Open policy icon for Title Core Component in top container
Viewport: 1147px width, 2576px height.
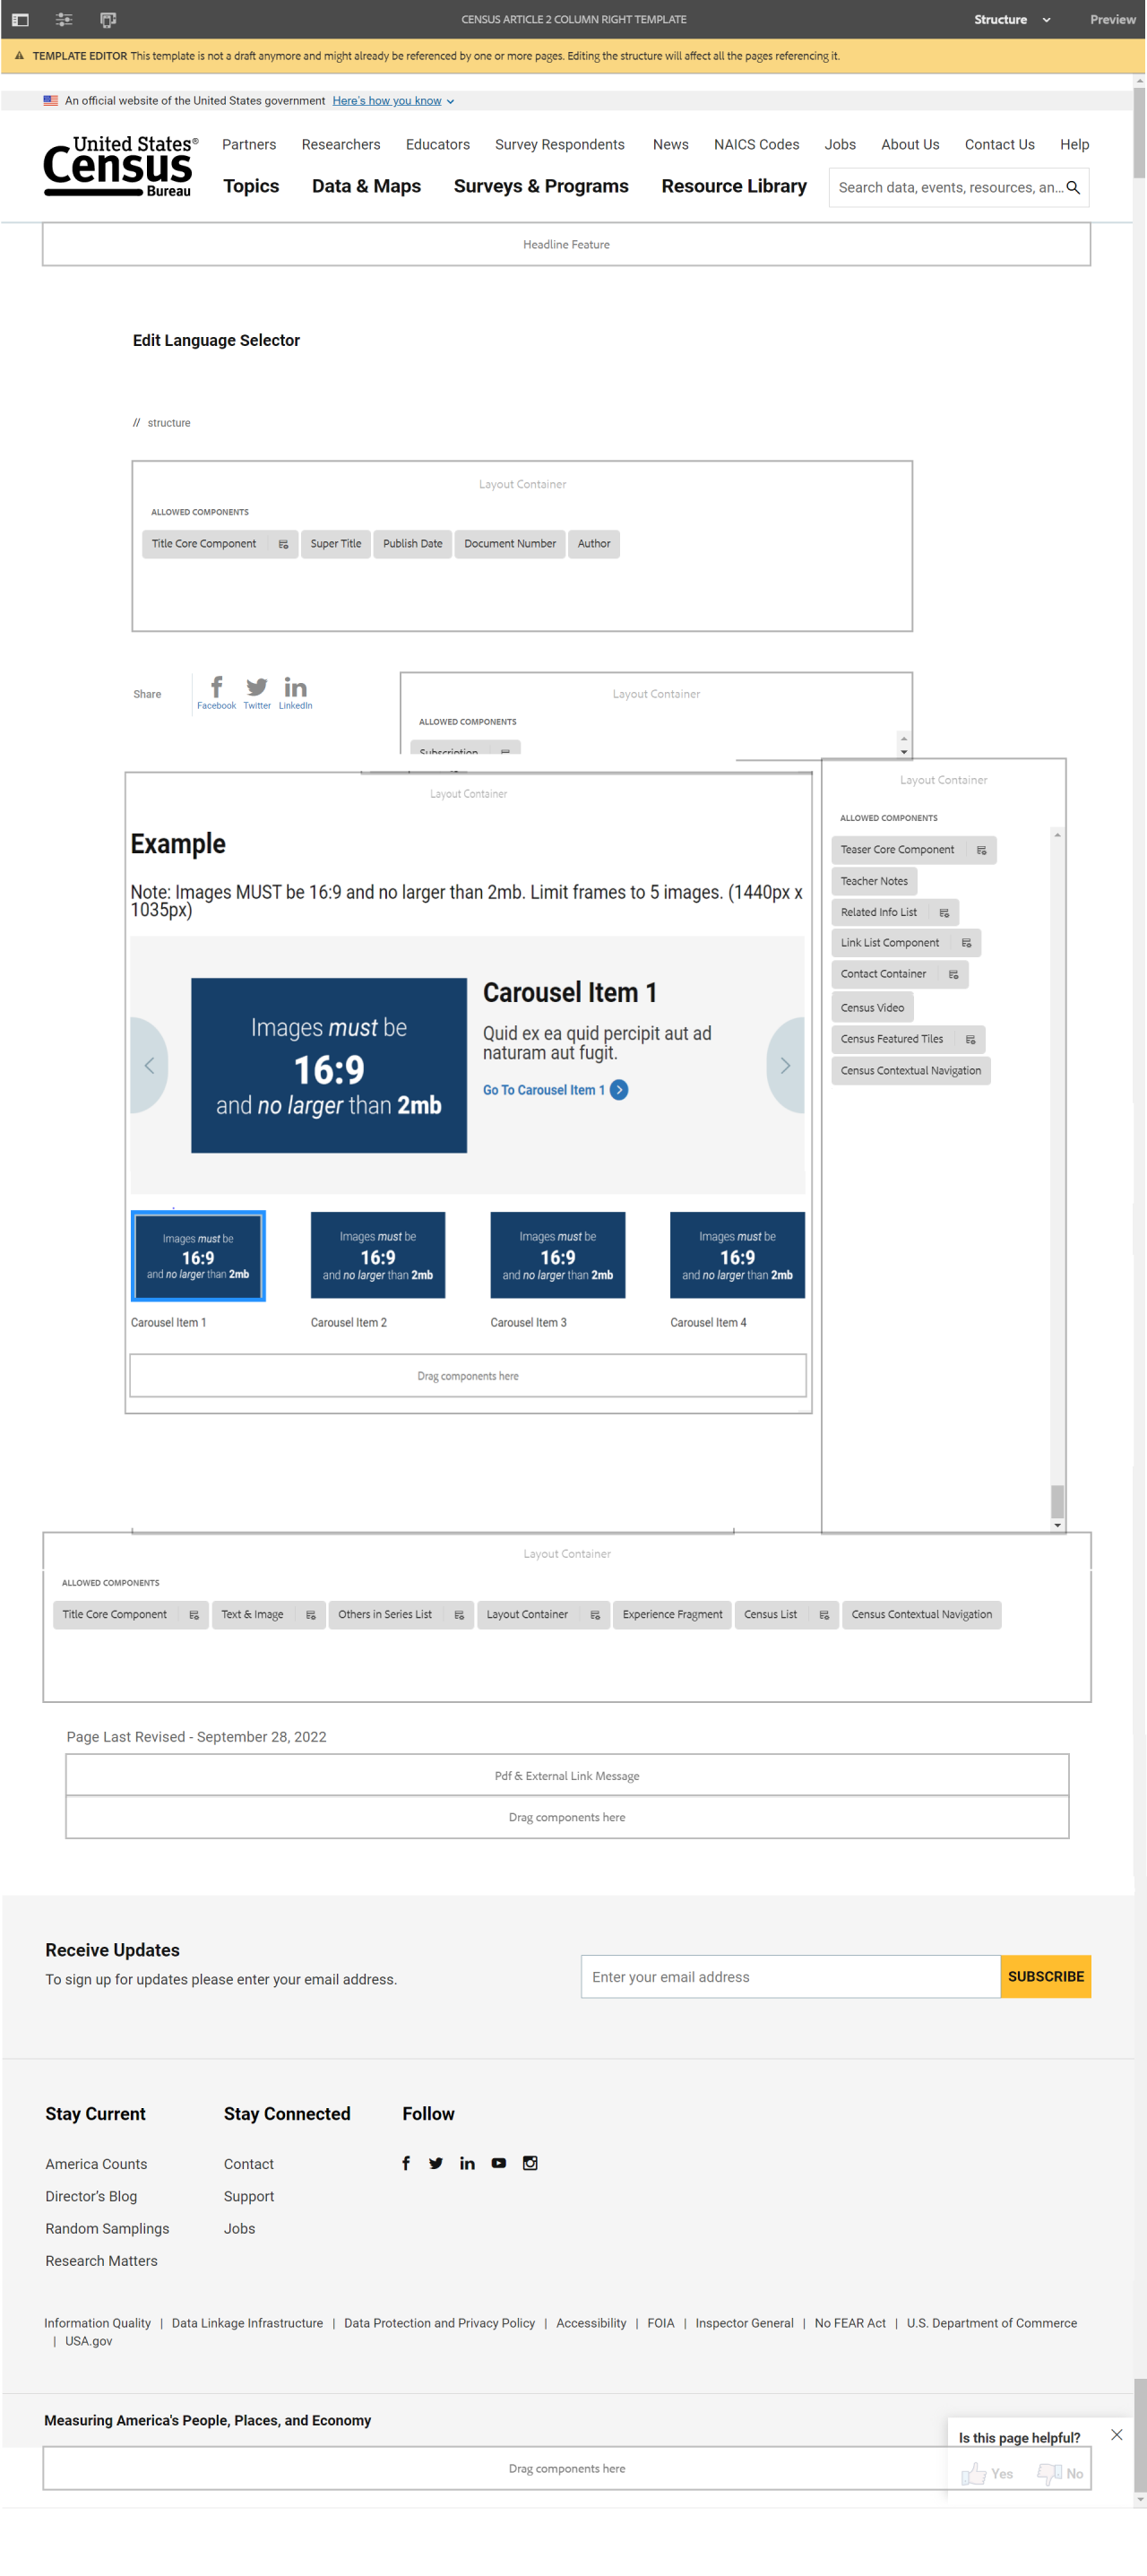[x=283, y=544]
